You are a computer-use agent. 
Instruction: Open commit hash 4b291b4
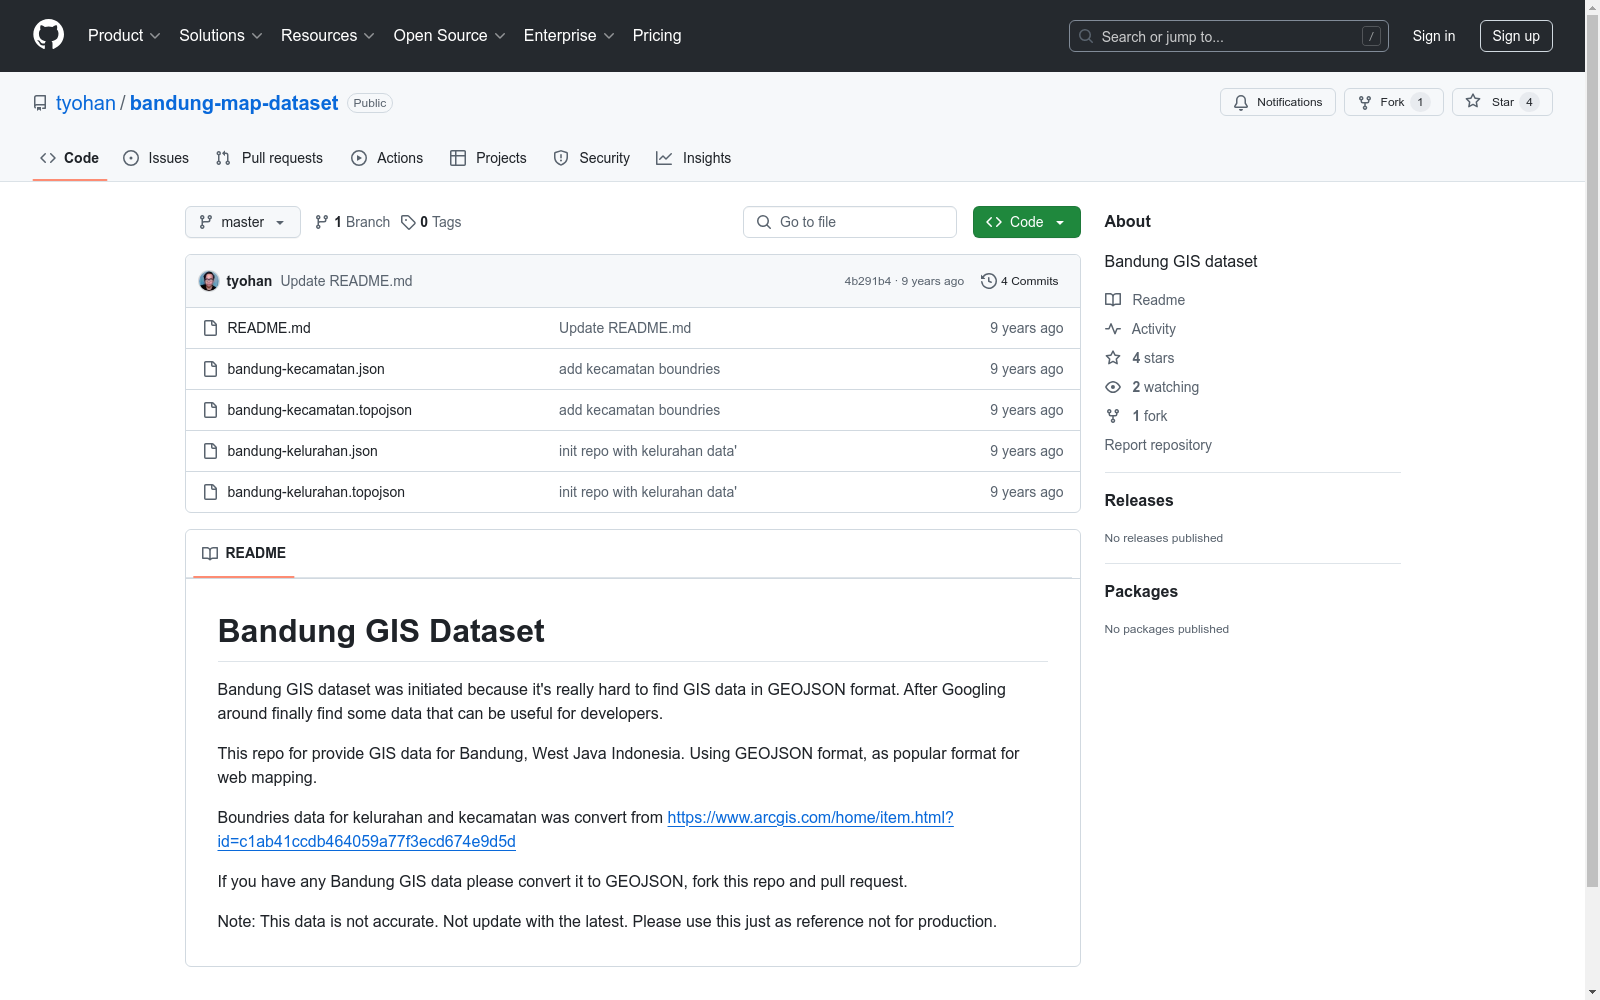point(867,281)
